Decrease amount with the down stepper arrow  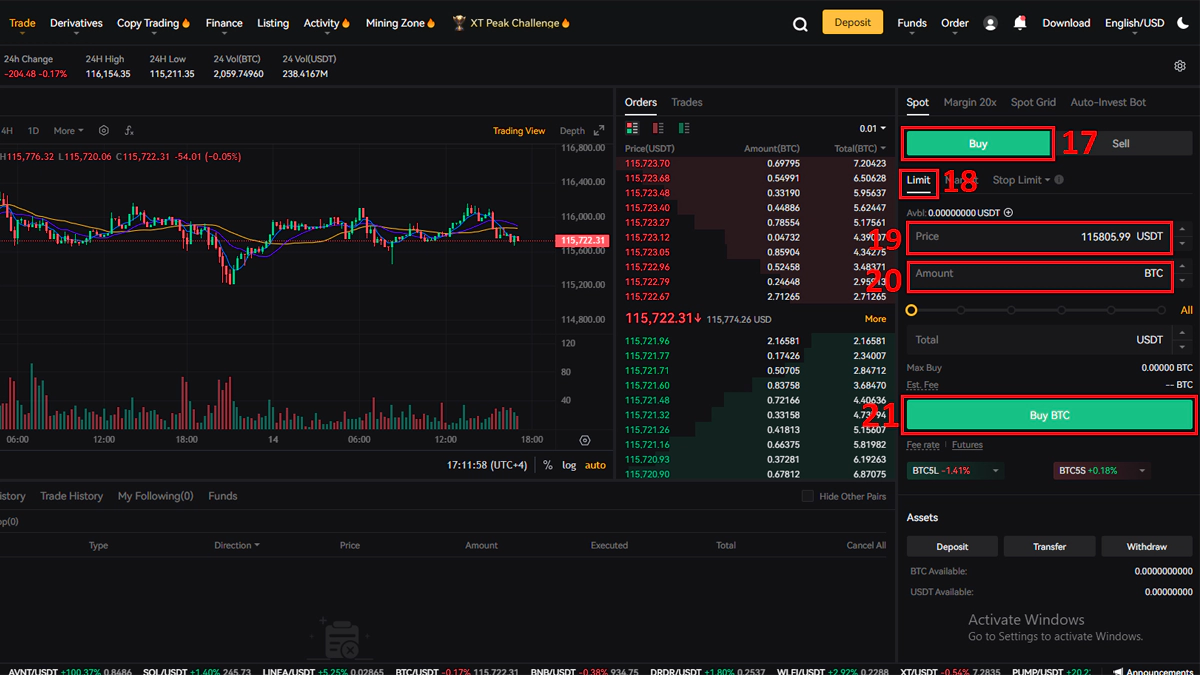point(1184,281)
